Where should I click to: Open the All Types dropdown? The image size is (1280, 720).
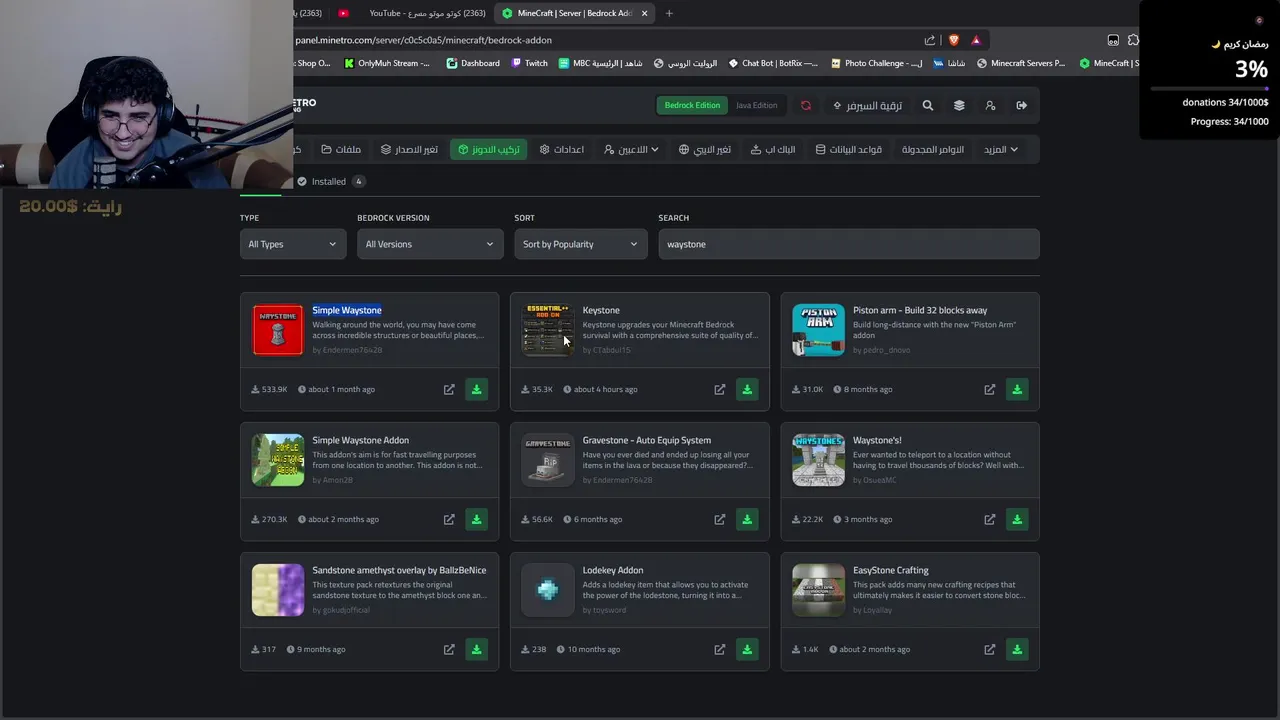tap(293, 244)
